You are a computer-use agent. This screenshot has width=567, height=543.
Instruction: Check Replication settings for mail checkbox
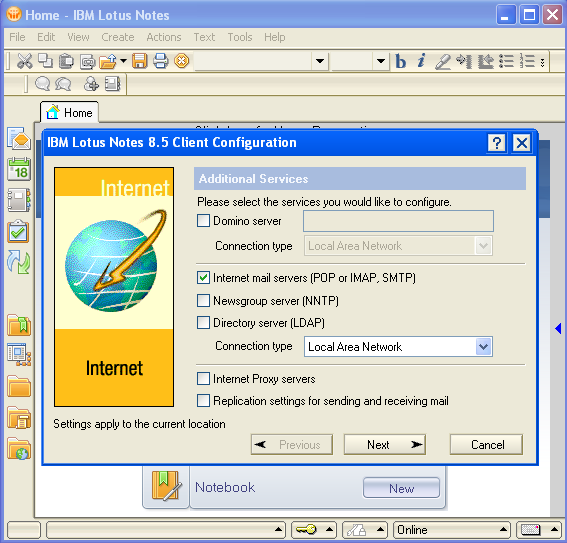pyautogui.click(x=203, y=401)
